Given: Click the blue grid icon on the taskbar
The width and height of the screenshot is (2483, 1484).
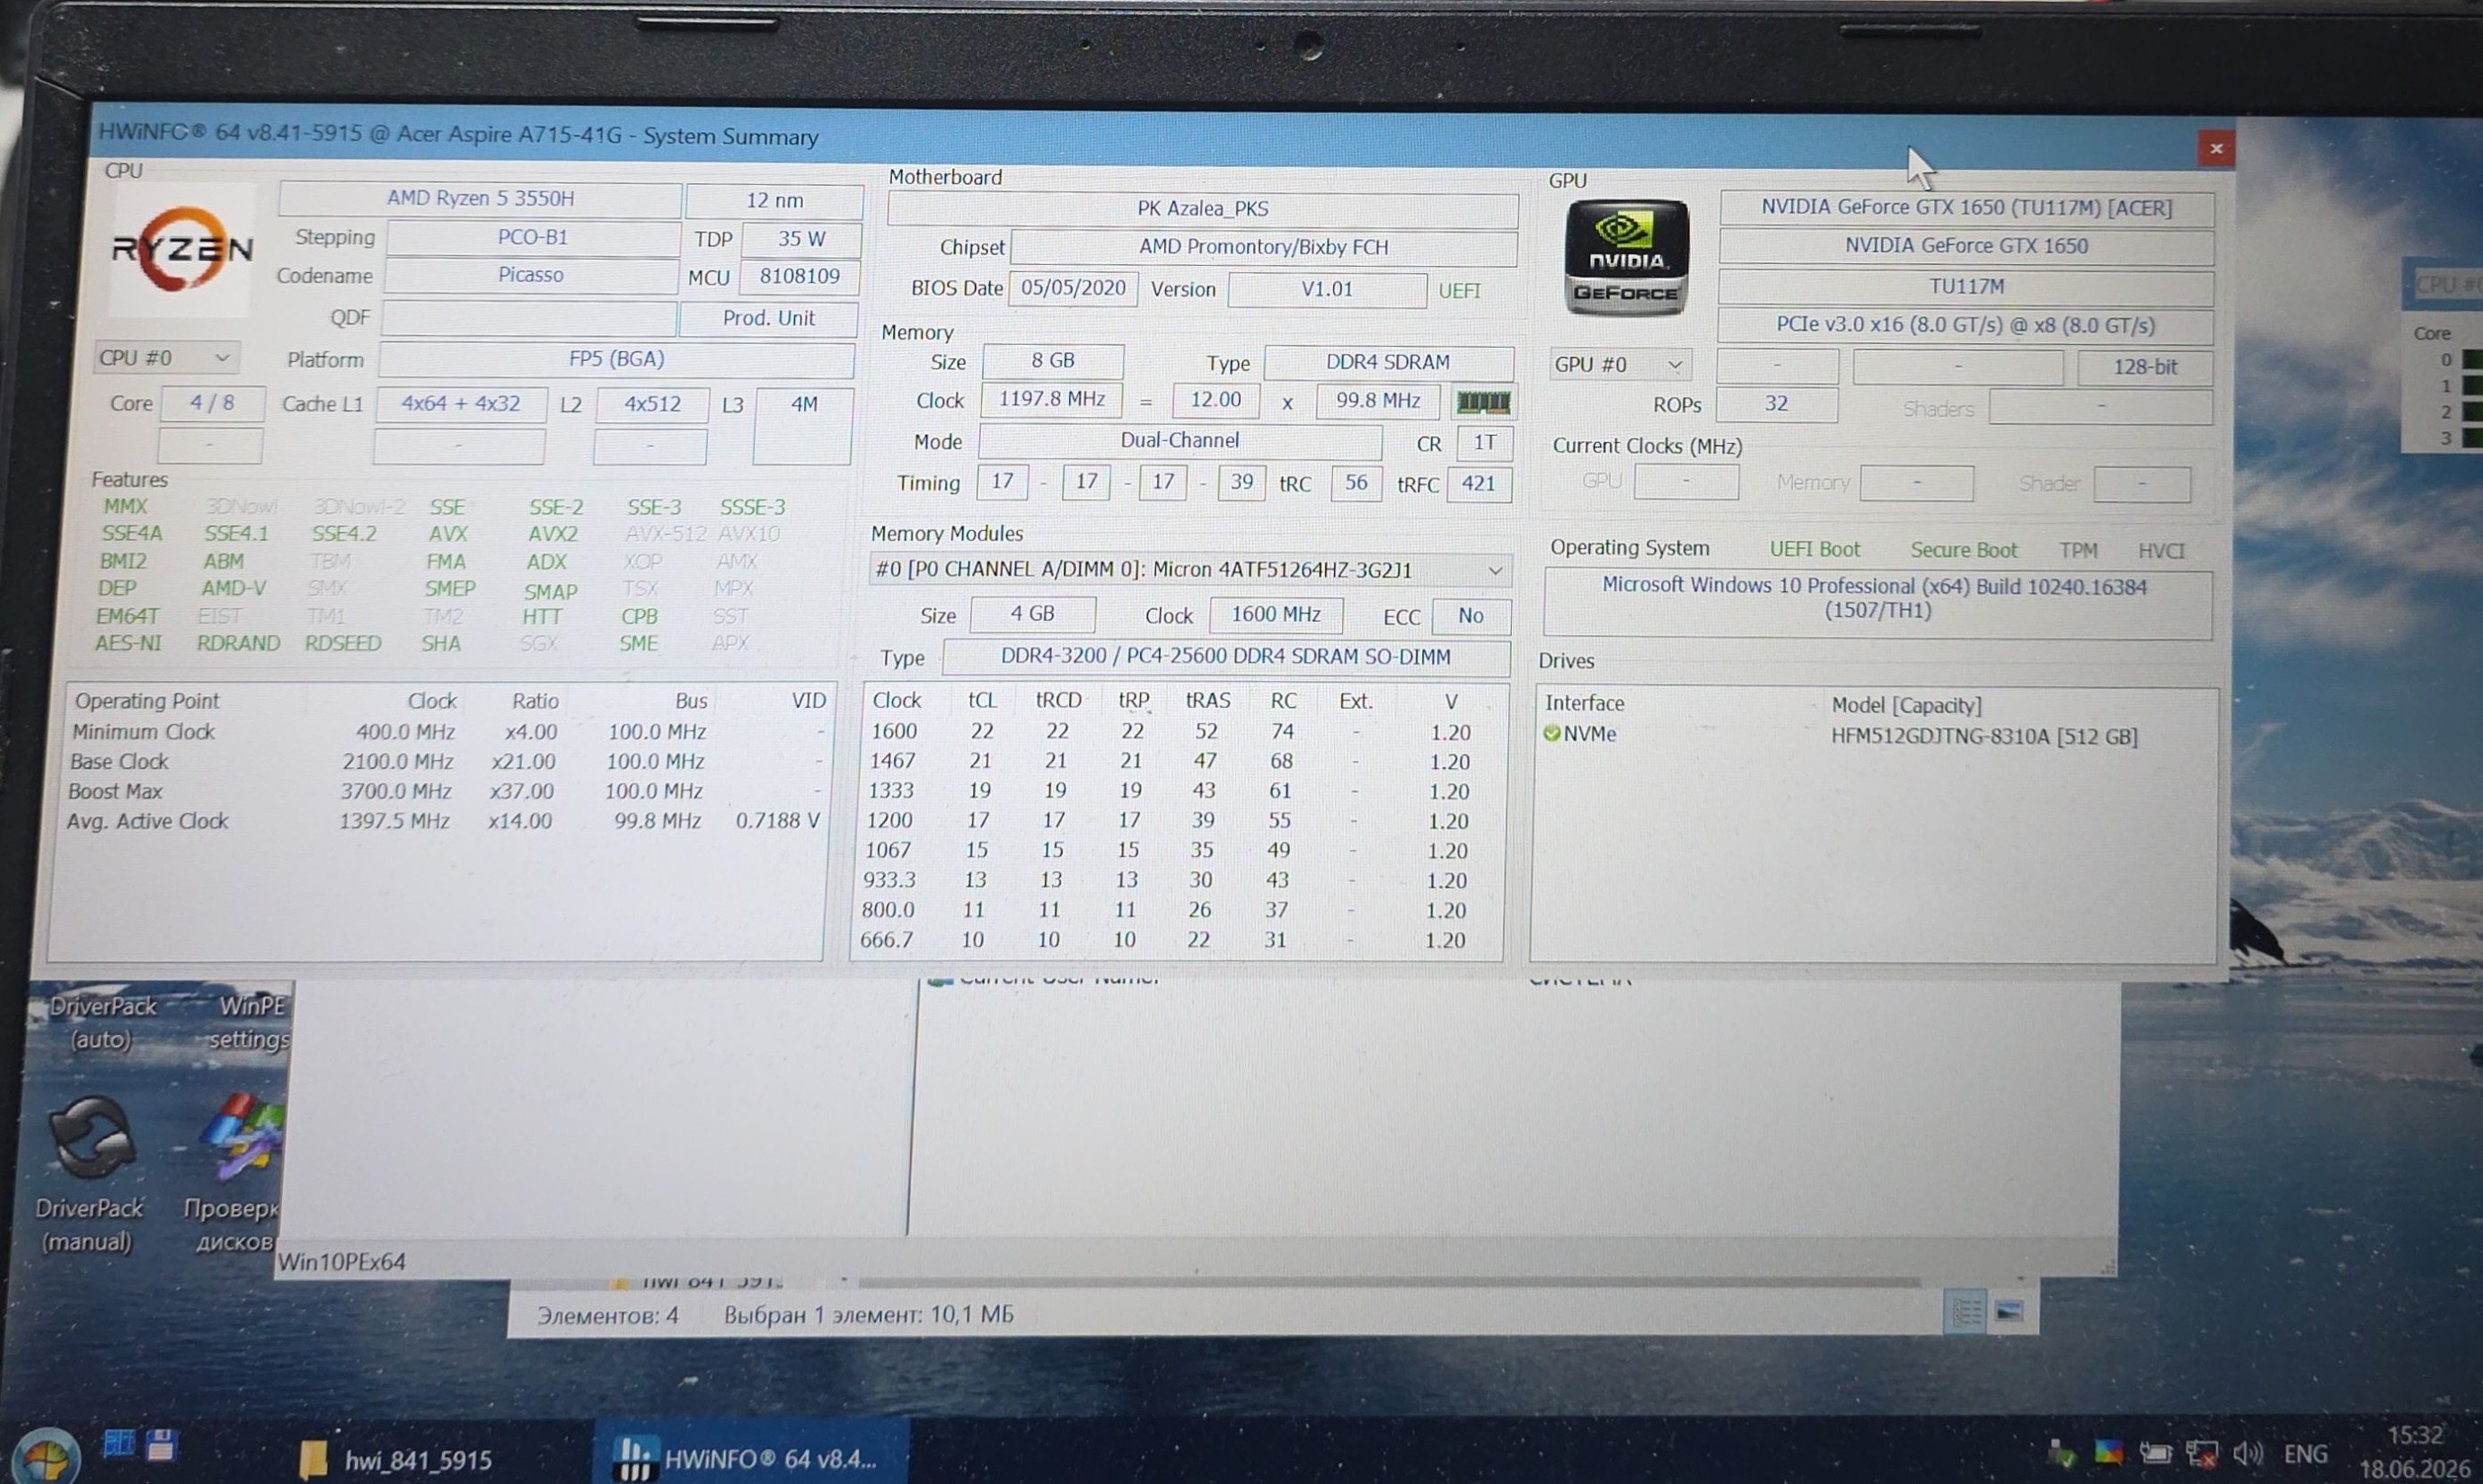Looking at the screenshot, I should tap(119, 1444).
